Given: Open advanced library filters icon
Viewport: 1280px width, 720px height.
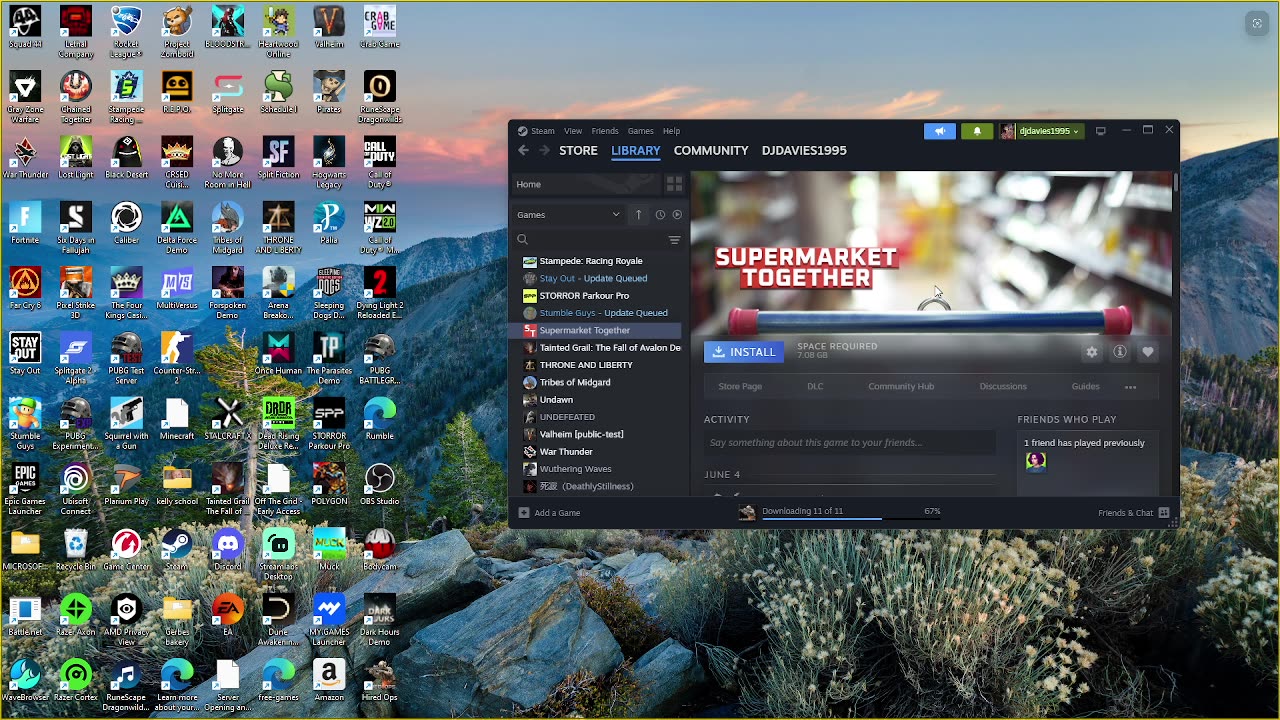Looking at the screenshot, I should (674, 240).
